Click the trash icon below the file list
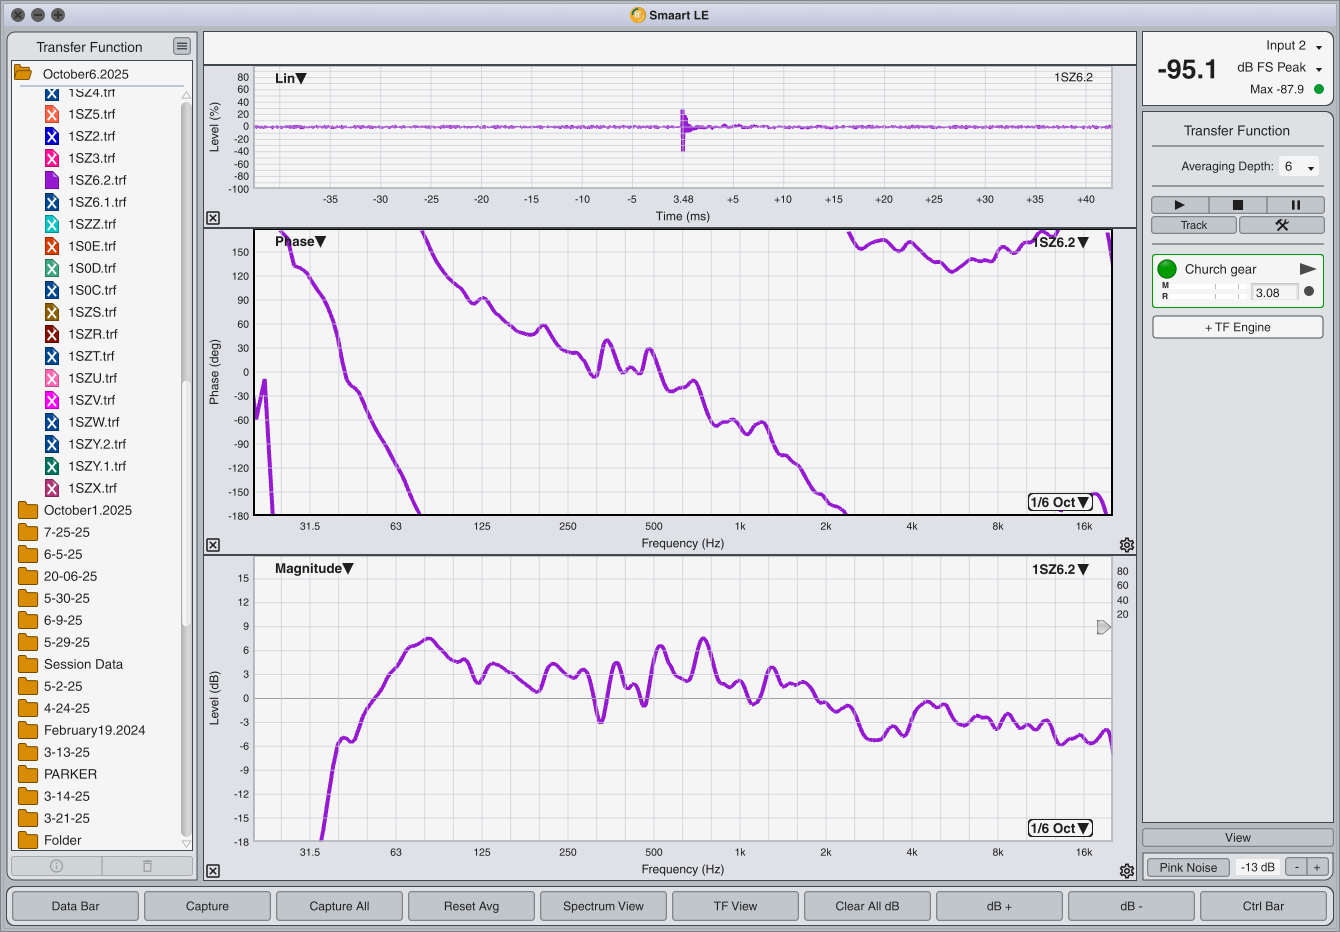The height and width of the screenshot is (932, 1340). [147, 866]
